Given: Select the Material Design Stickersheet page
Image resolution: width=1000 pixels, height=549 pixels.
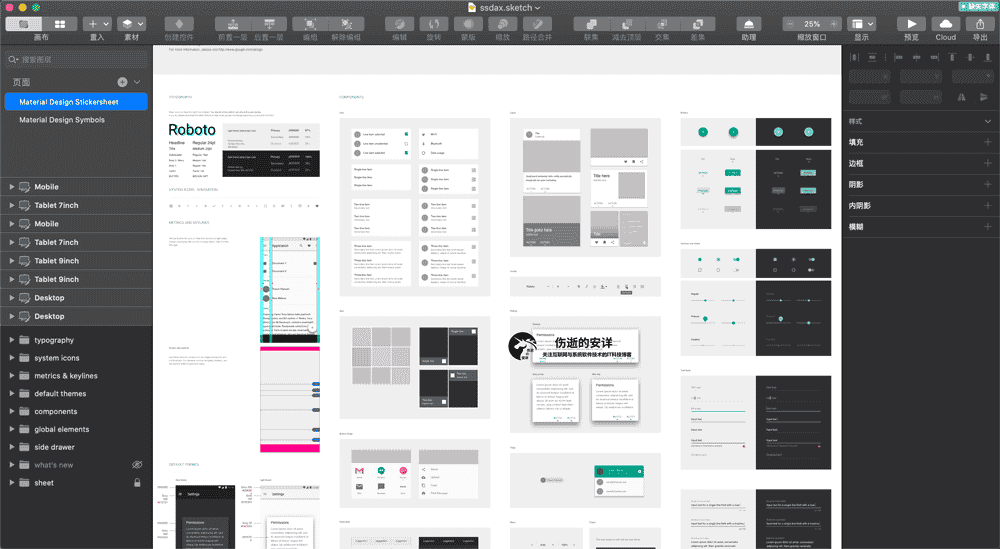Looking at the screenshot, I should (76, 102).
